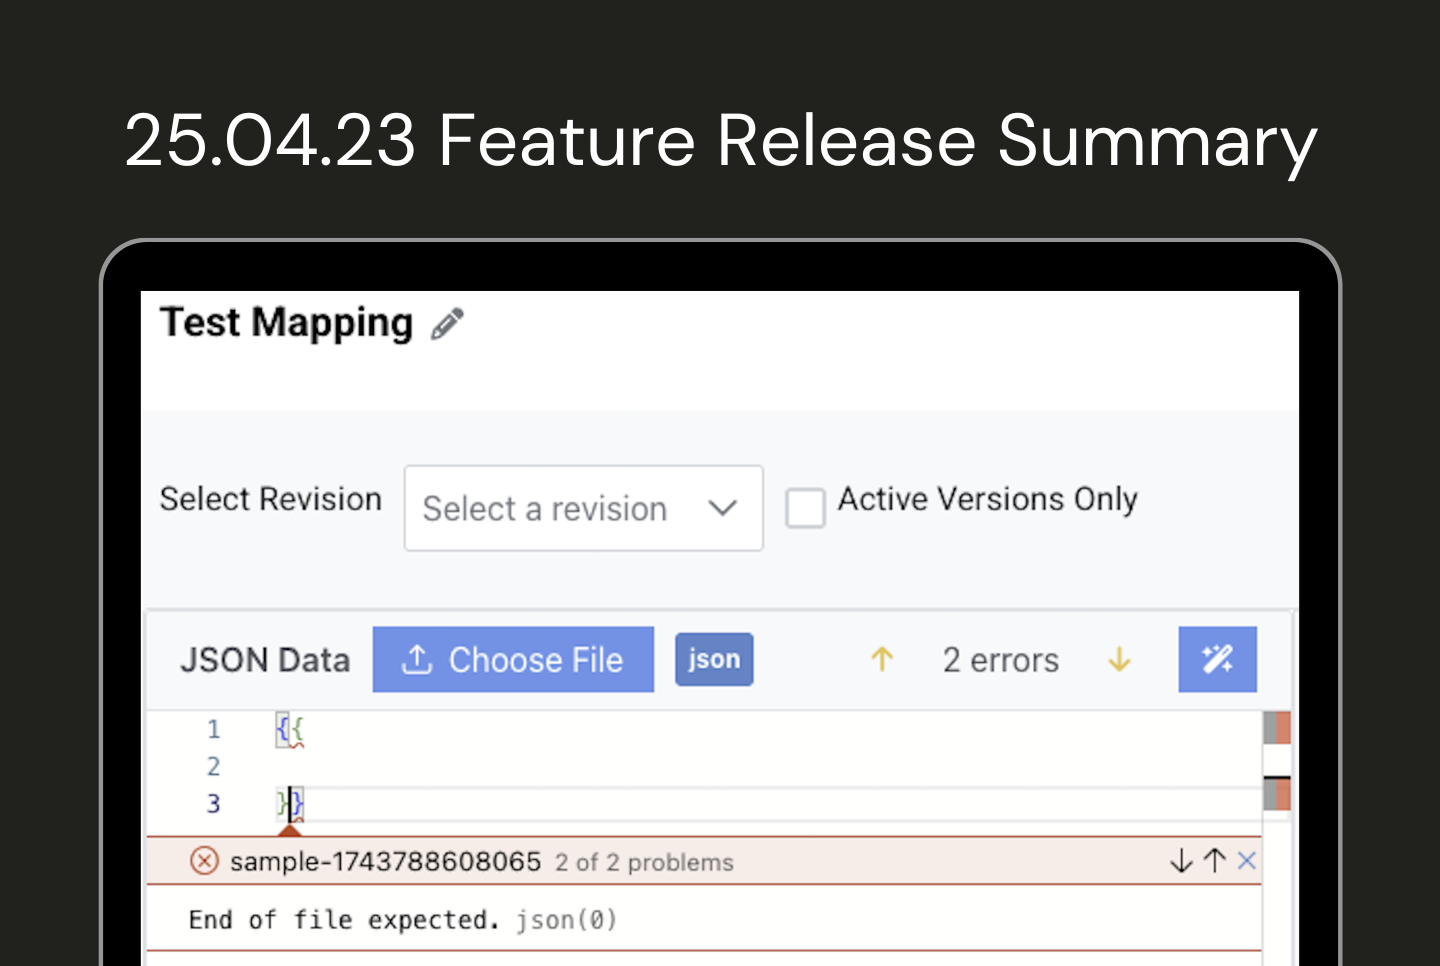Click the closing braces on line 3
The image size is (1440, 966).
pos(290,804)
